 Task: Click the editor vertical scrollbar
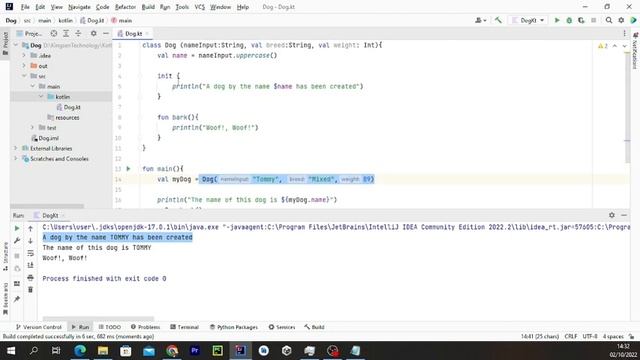pyautogui.click(x=627, y=108)
